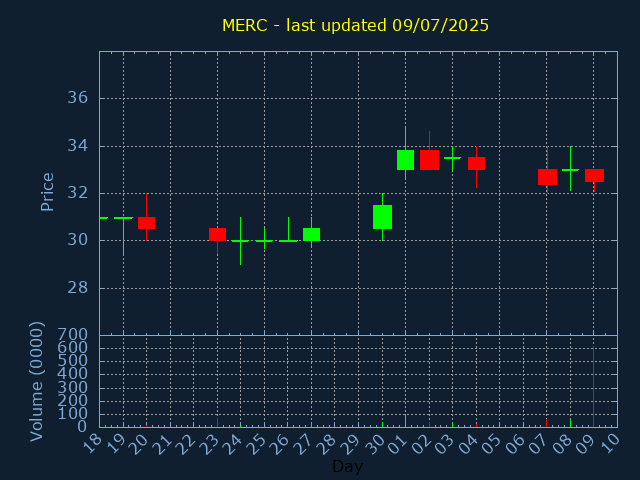Click the day axis label '08'
Image resolution: width=640 pixels, height=480 pixels.
coord(563,444)
